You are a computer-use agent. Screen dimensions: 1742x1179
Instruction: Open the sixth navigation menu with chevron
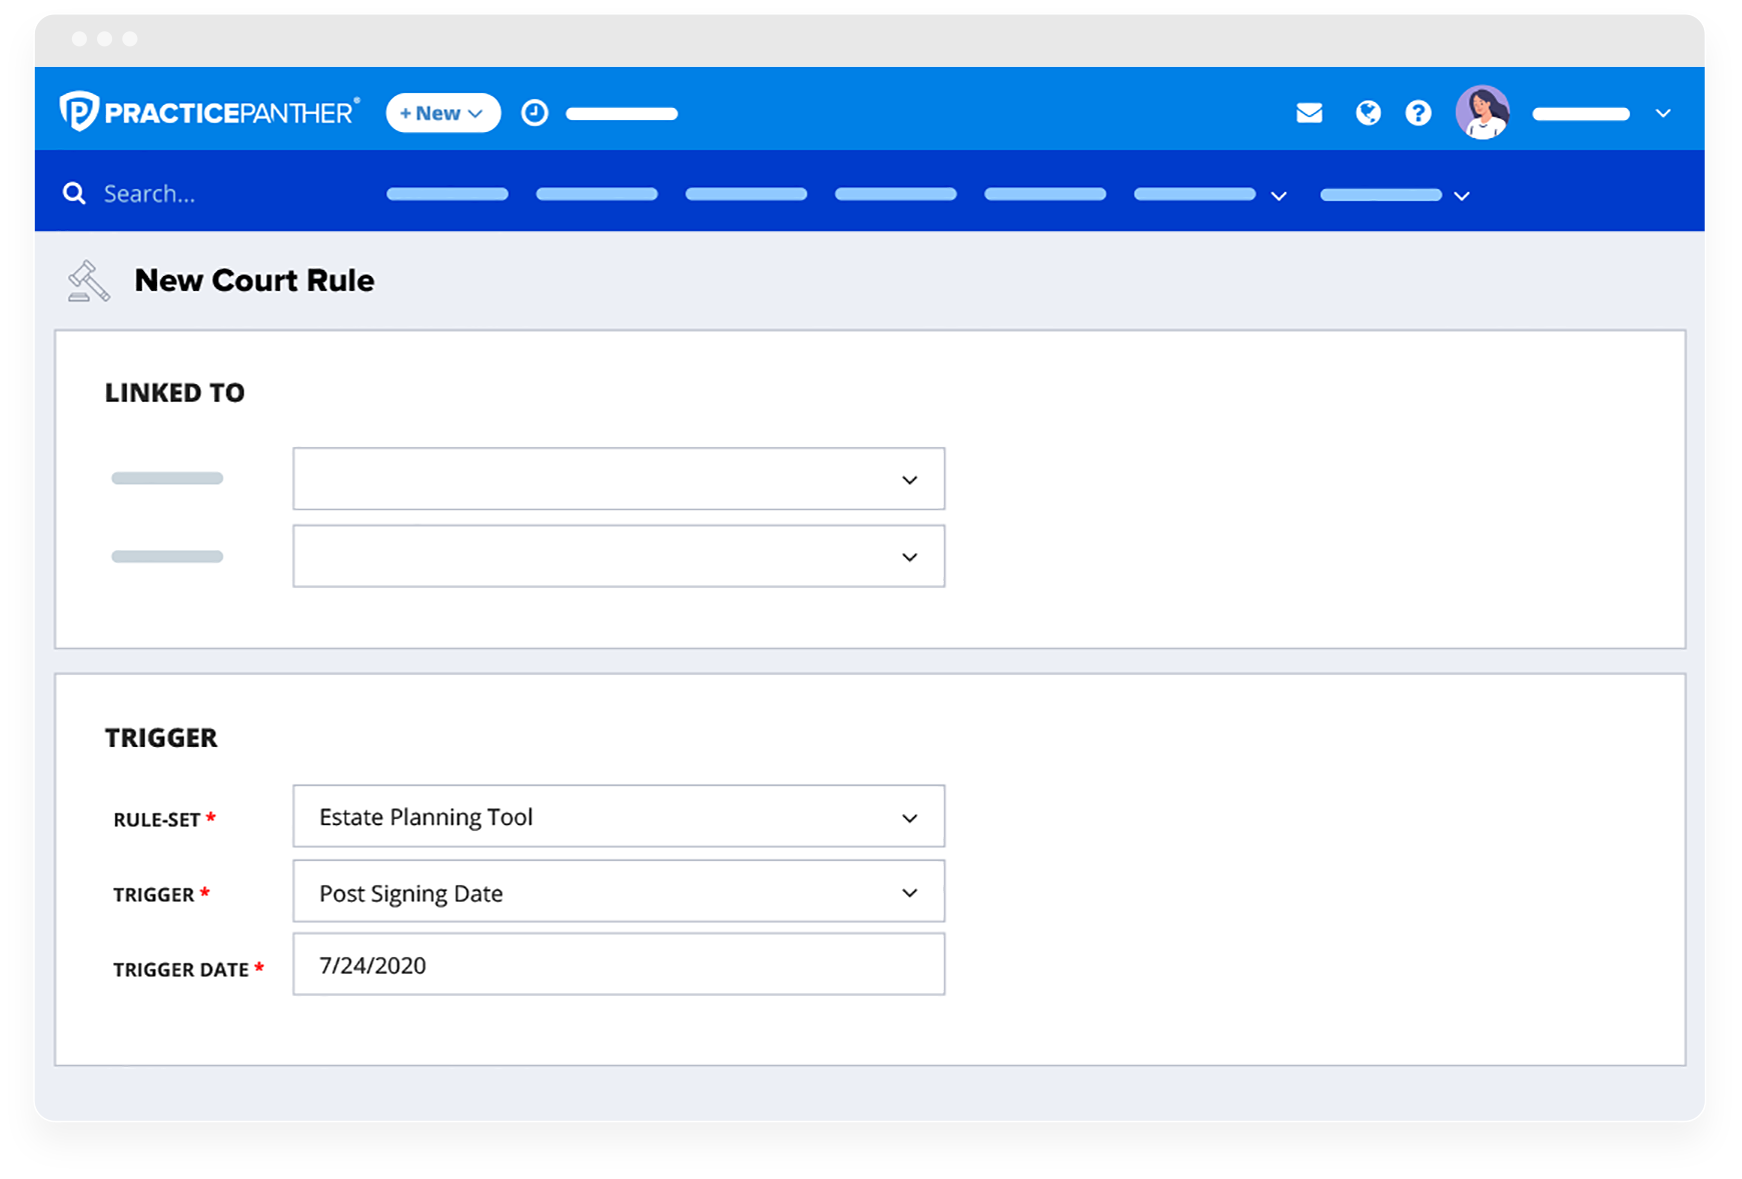[x=1209, y=195]
